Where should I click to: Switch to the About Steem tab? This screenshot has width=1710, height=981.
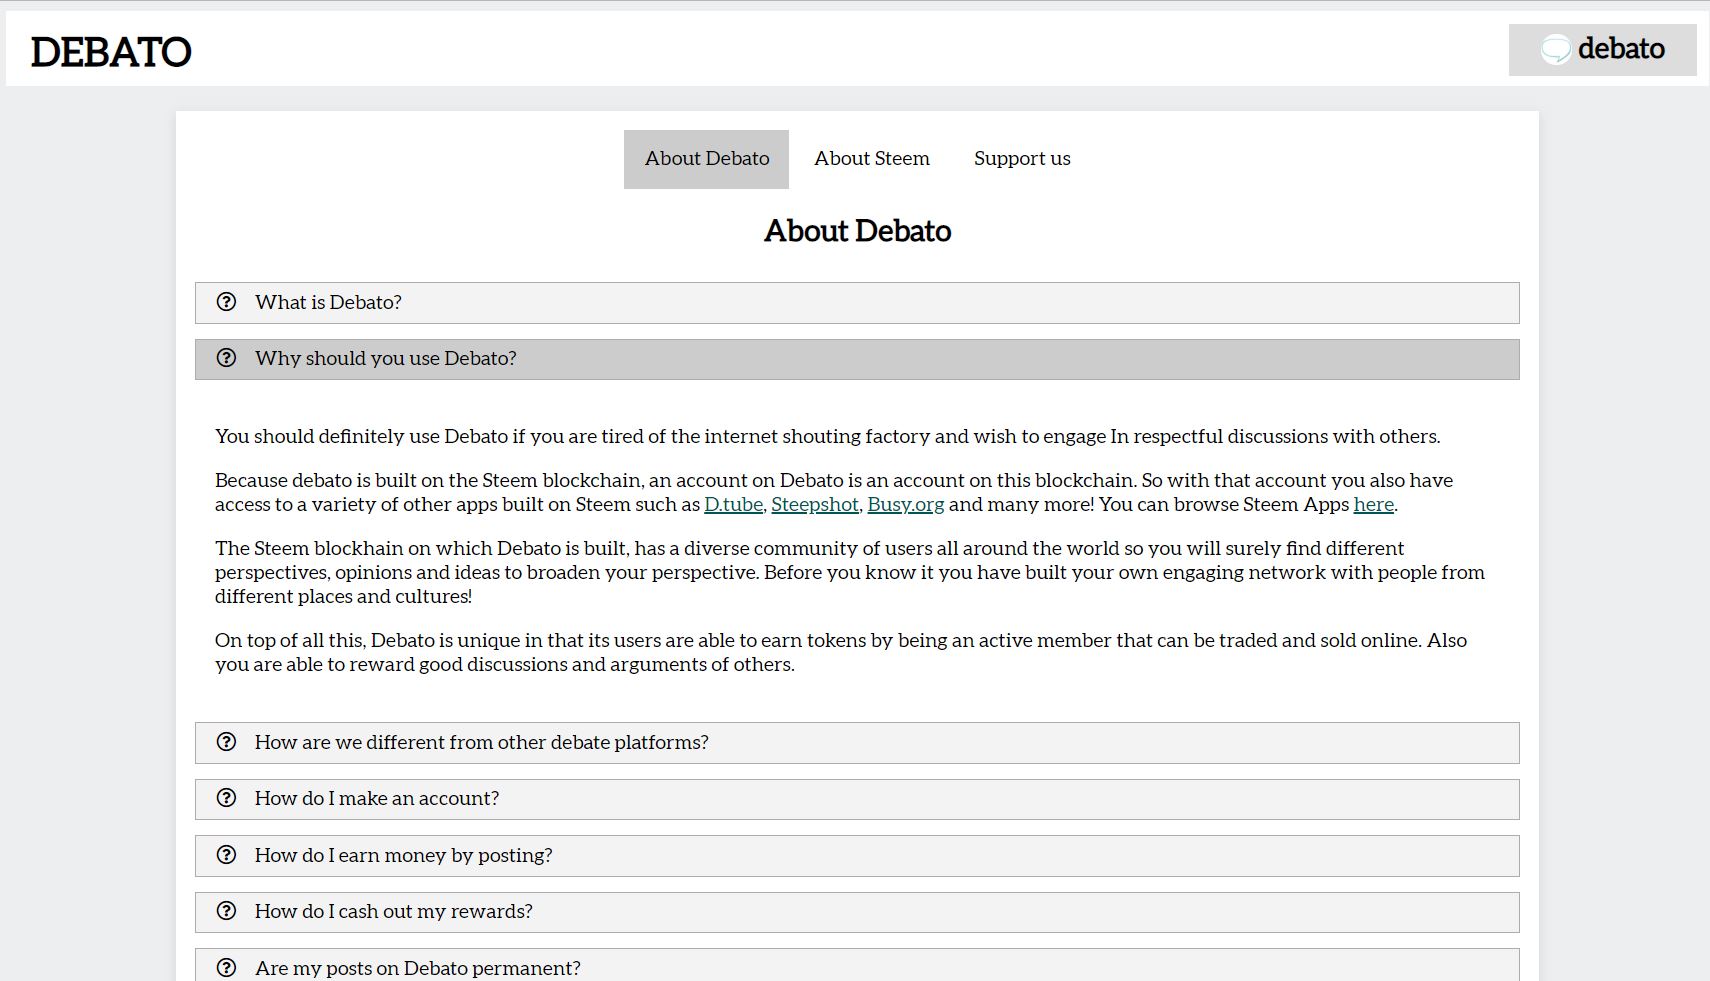[x=872, y=159]
